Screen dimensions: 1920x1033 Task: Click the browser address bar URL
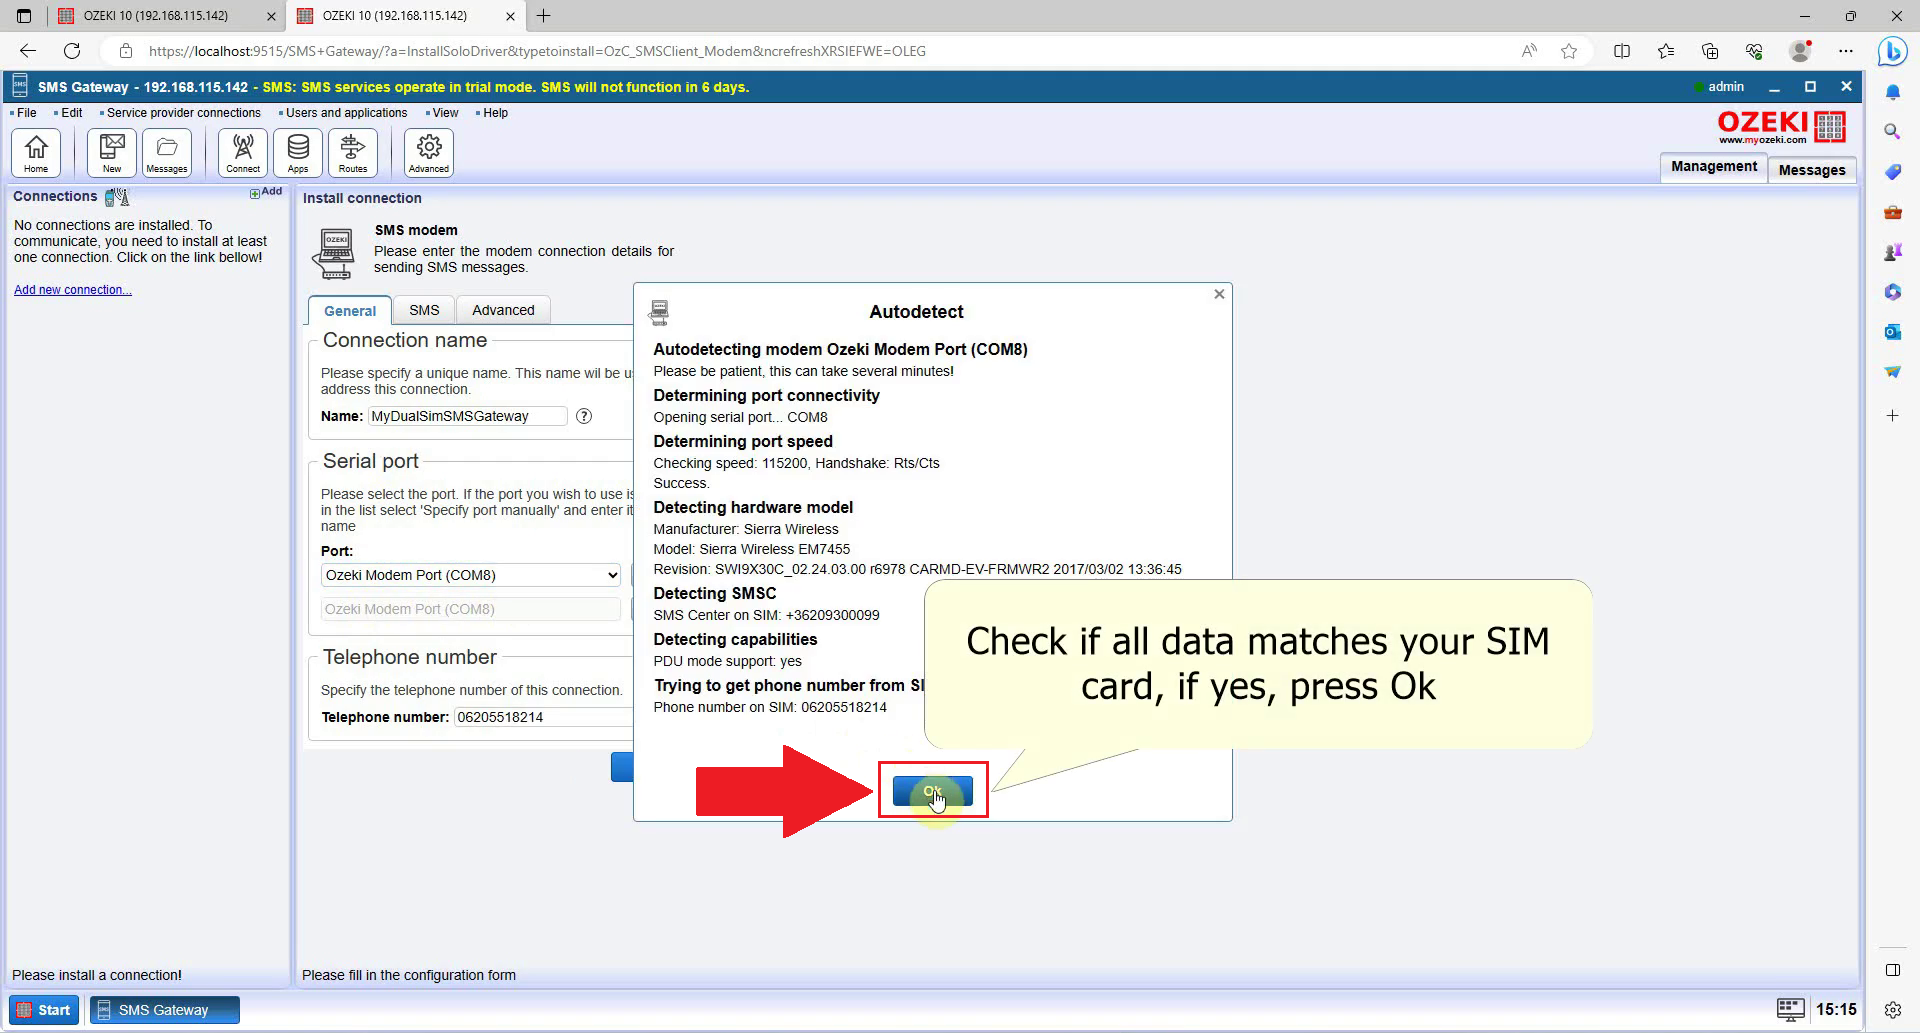[537, 51]
